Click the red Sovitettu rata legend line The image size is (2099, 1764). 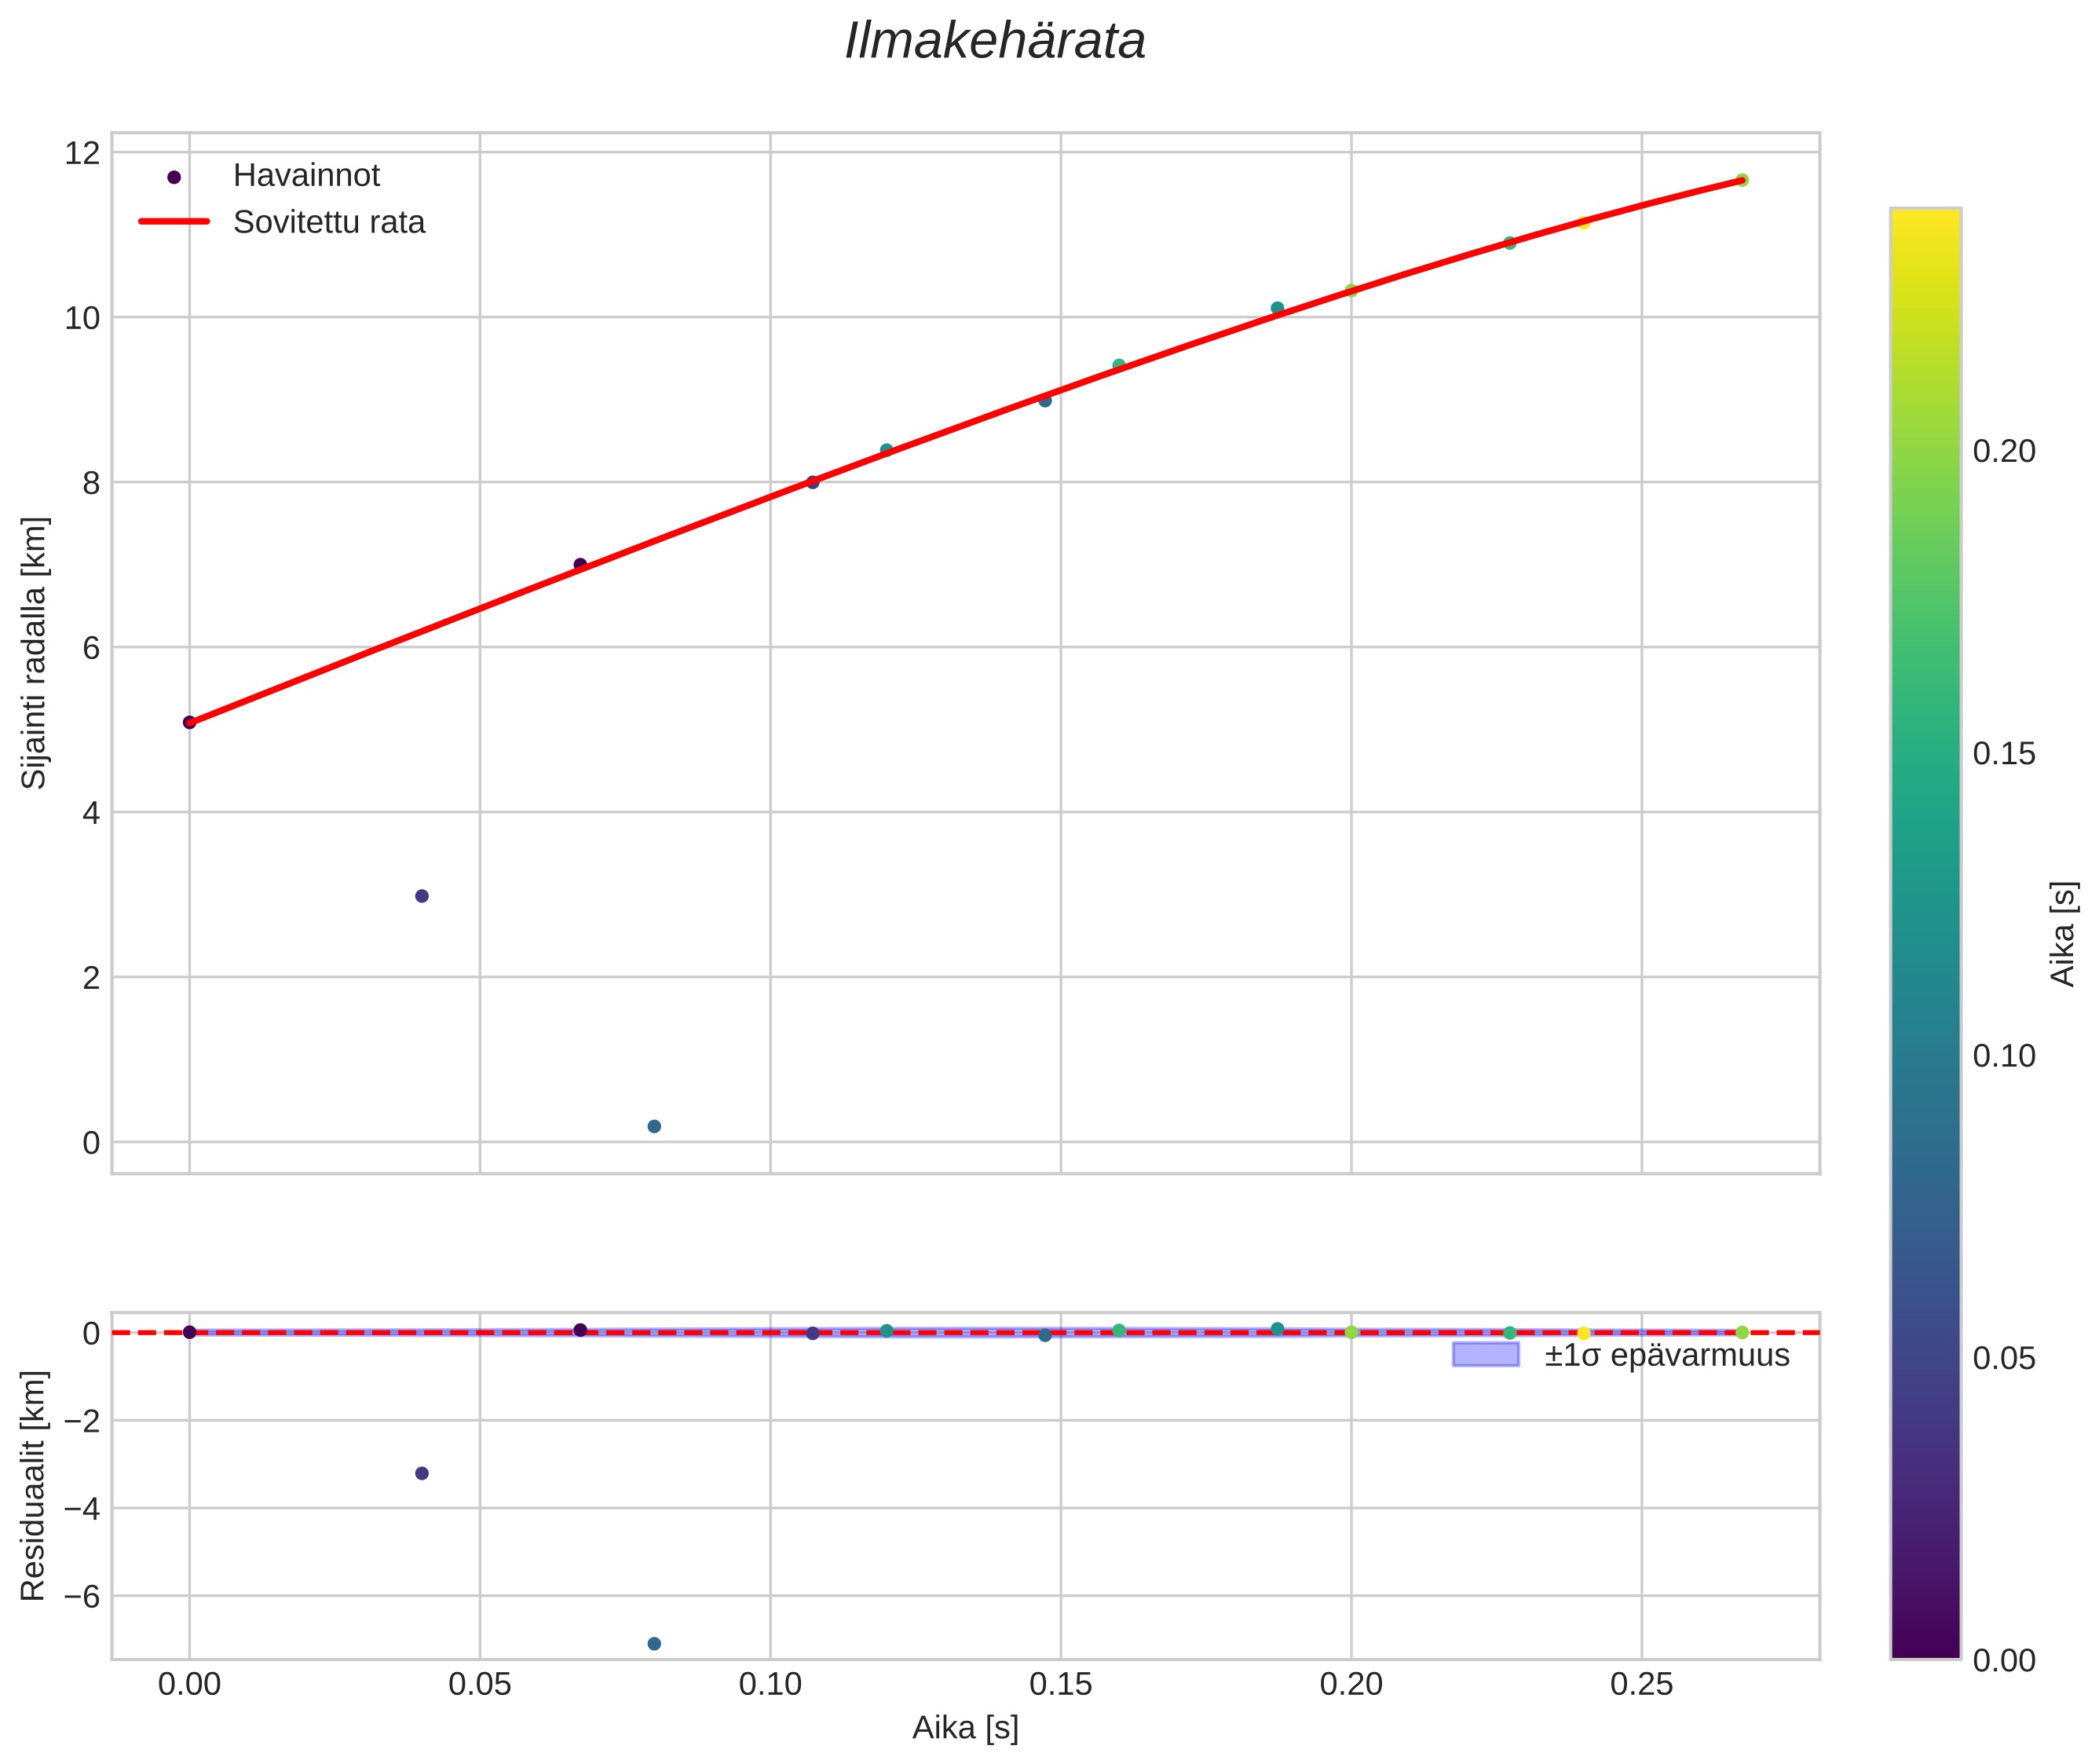(174, 222)
